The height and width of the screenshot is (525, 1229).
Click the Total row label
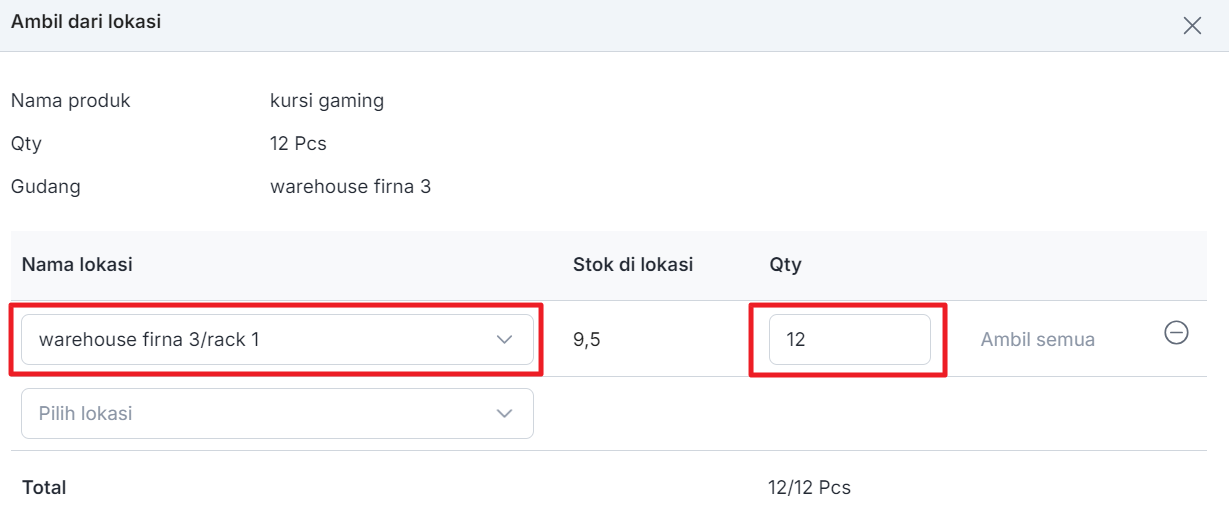click(44, 488)
